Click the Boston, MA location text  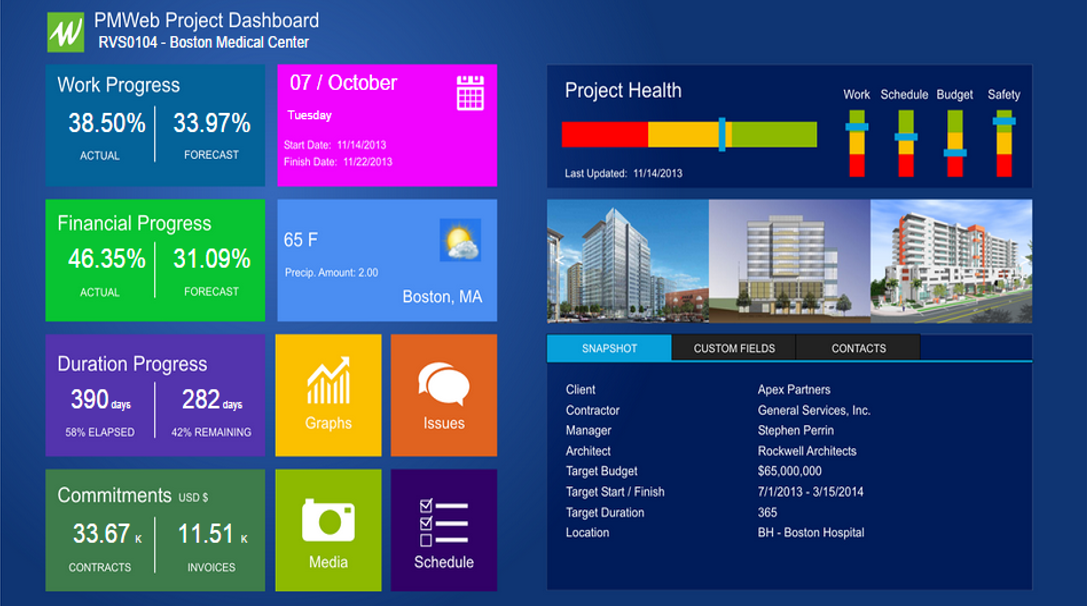[x=442, y=297]
